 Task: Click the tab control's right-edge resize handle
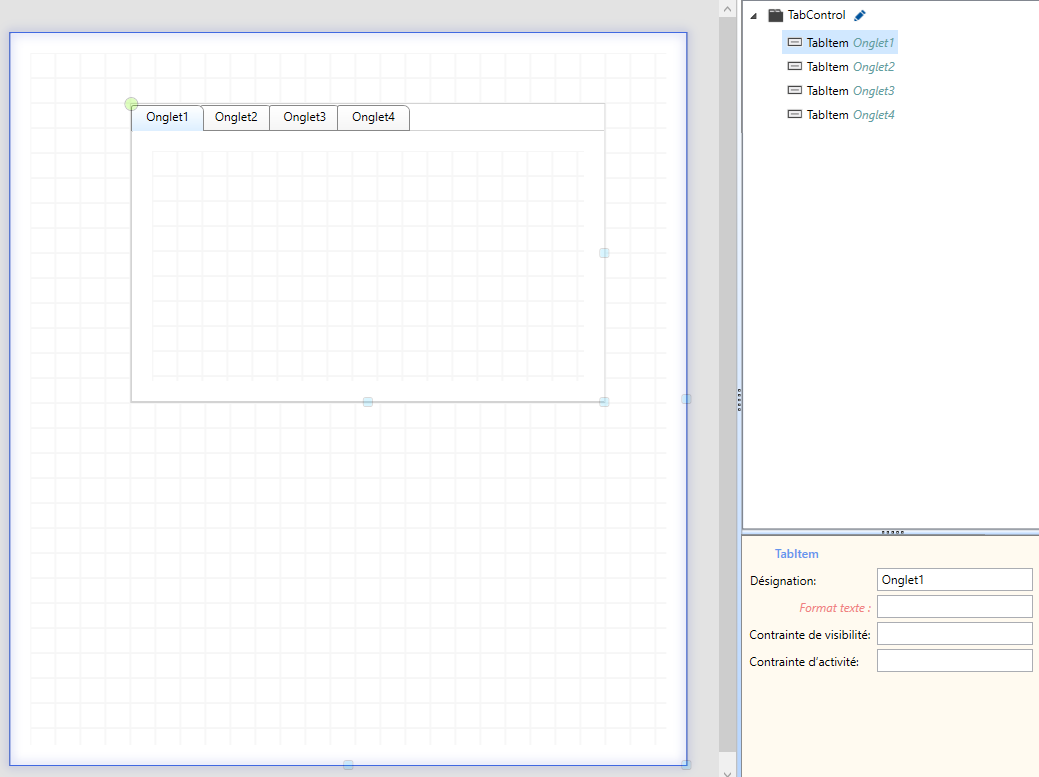click(604, 253)
